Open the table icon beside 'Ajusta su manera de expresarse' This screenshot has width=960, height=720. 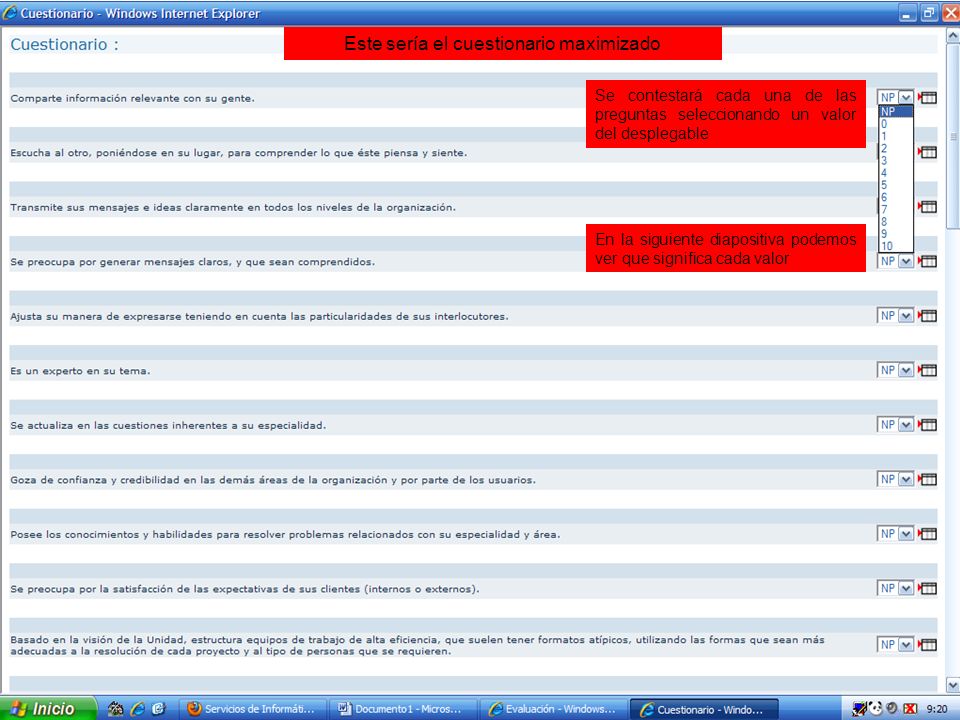[928, 315]
